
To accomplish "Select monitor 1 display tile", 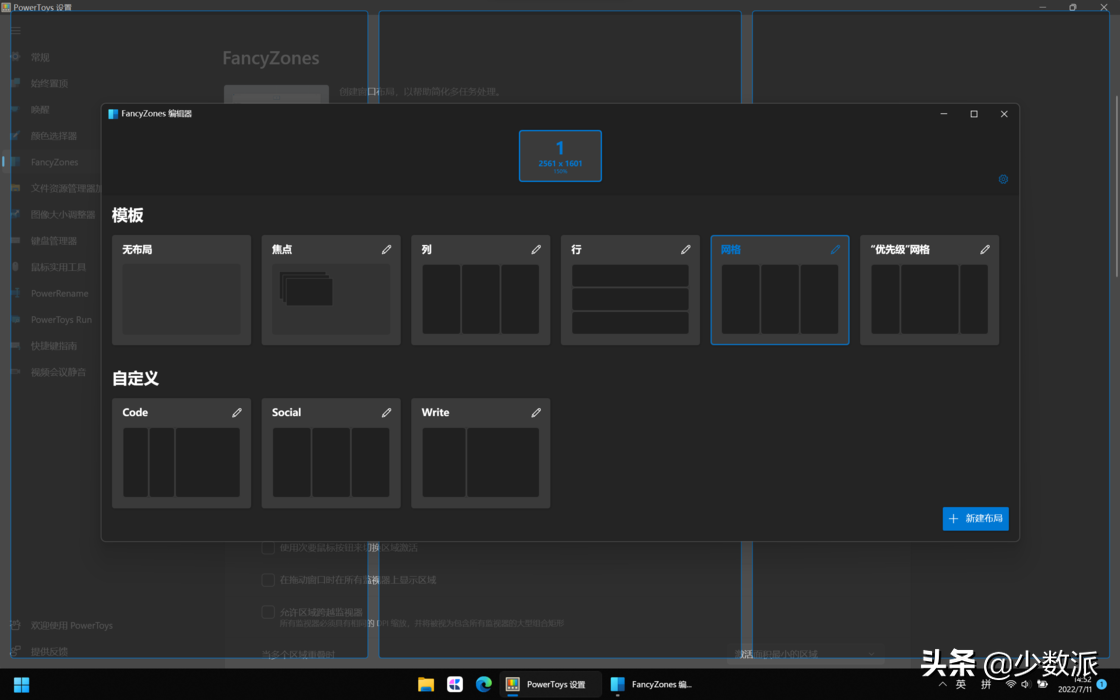I will click(560, 156).
